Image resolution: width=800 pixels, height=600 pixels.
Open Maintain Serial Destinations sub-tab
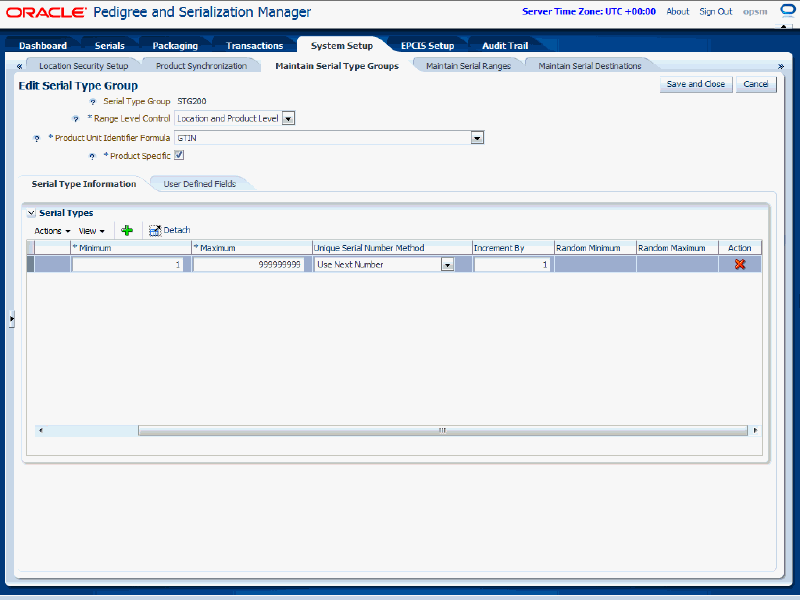[x=590, y=66]
